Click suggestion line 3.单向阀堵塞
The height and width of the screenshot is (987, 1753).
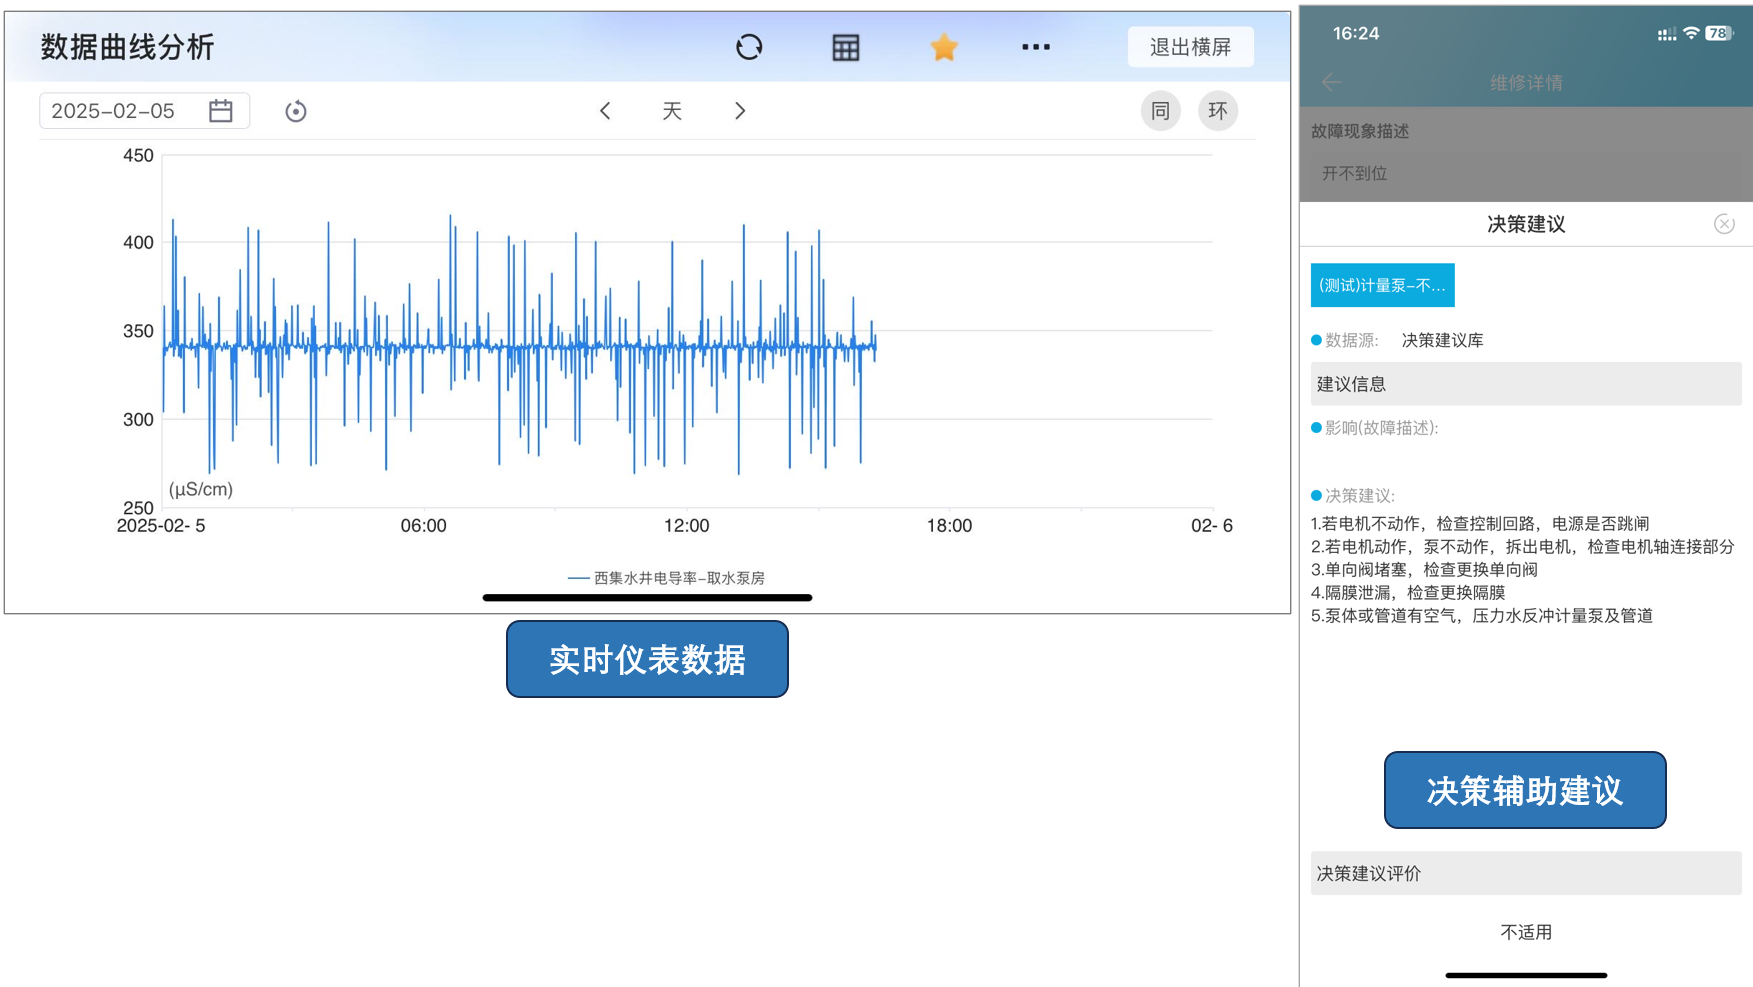pos(1424,569)
